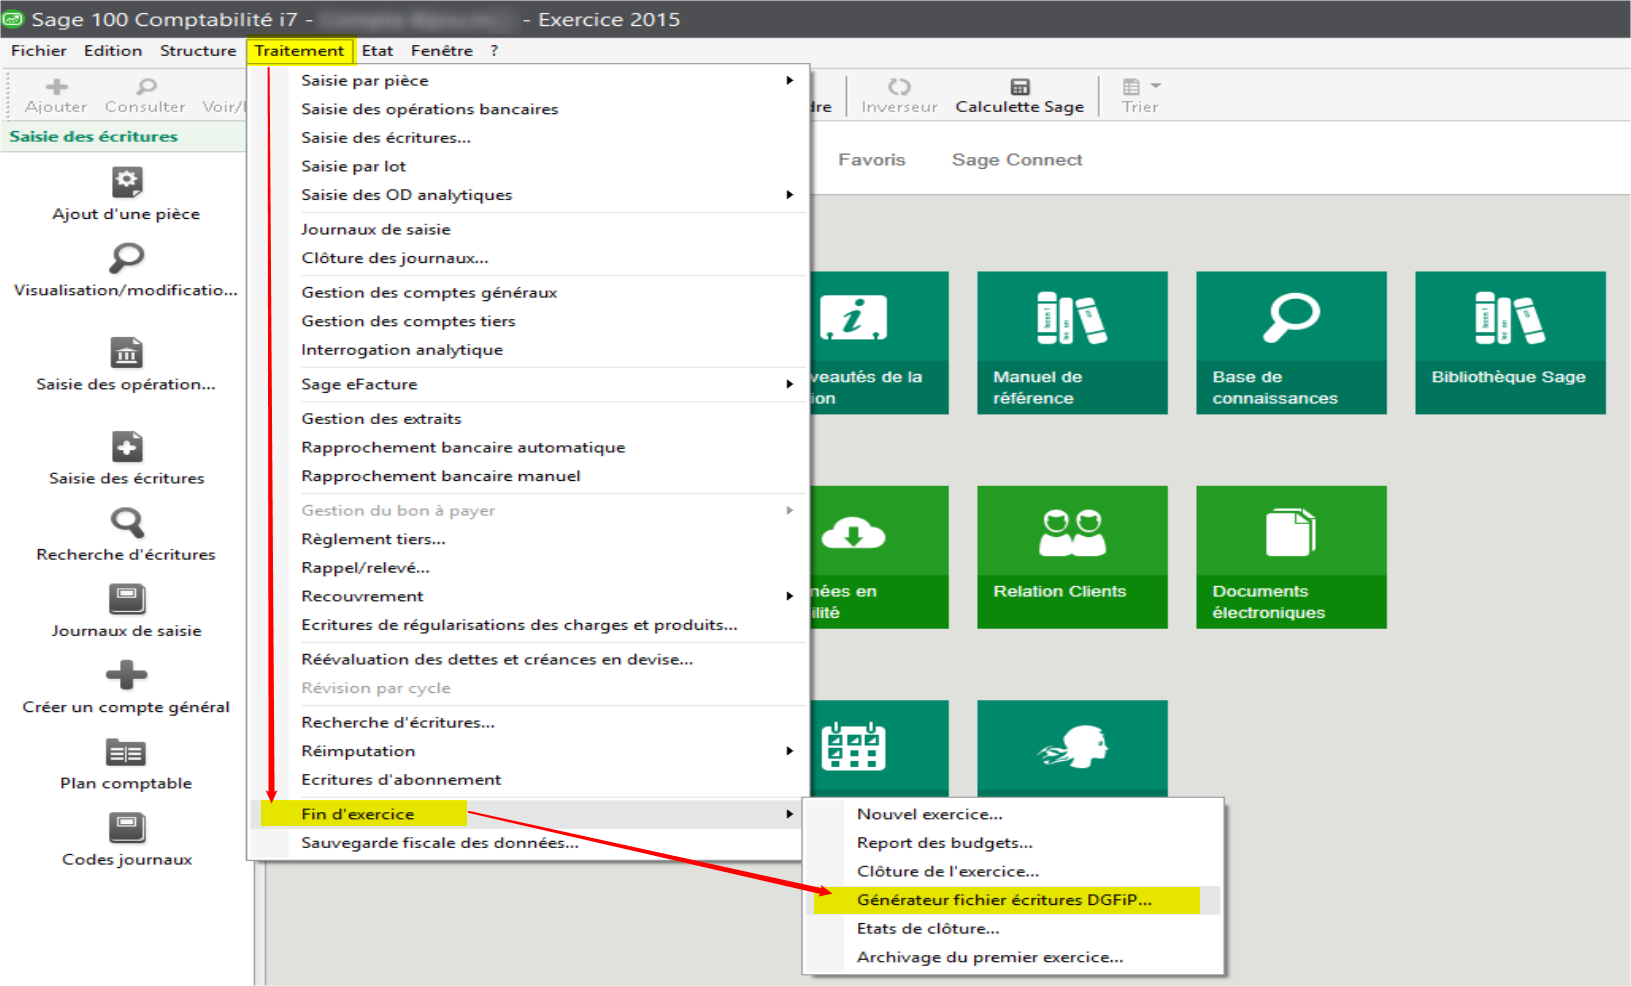Choose Clôture de l'exercice menu entry
Viewport: 1631px width, 986px height.
point(947,871)
